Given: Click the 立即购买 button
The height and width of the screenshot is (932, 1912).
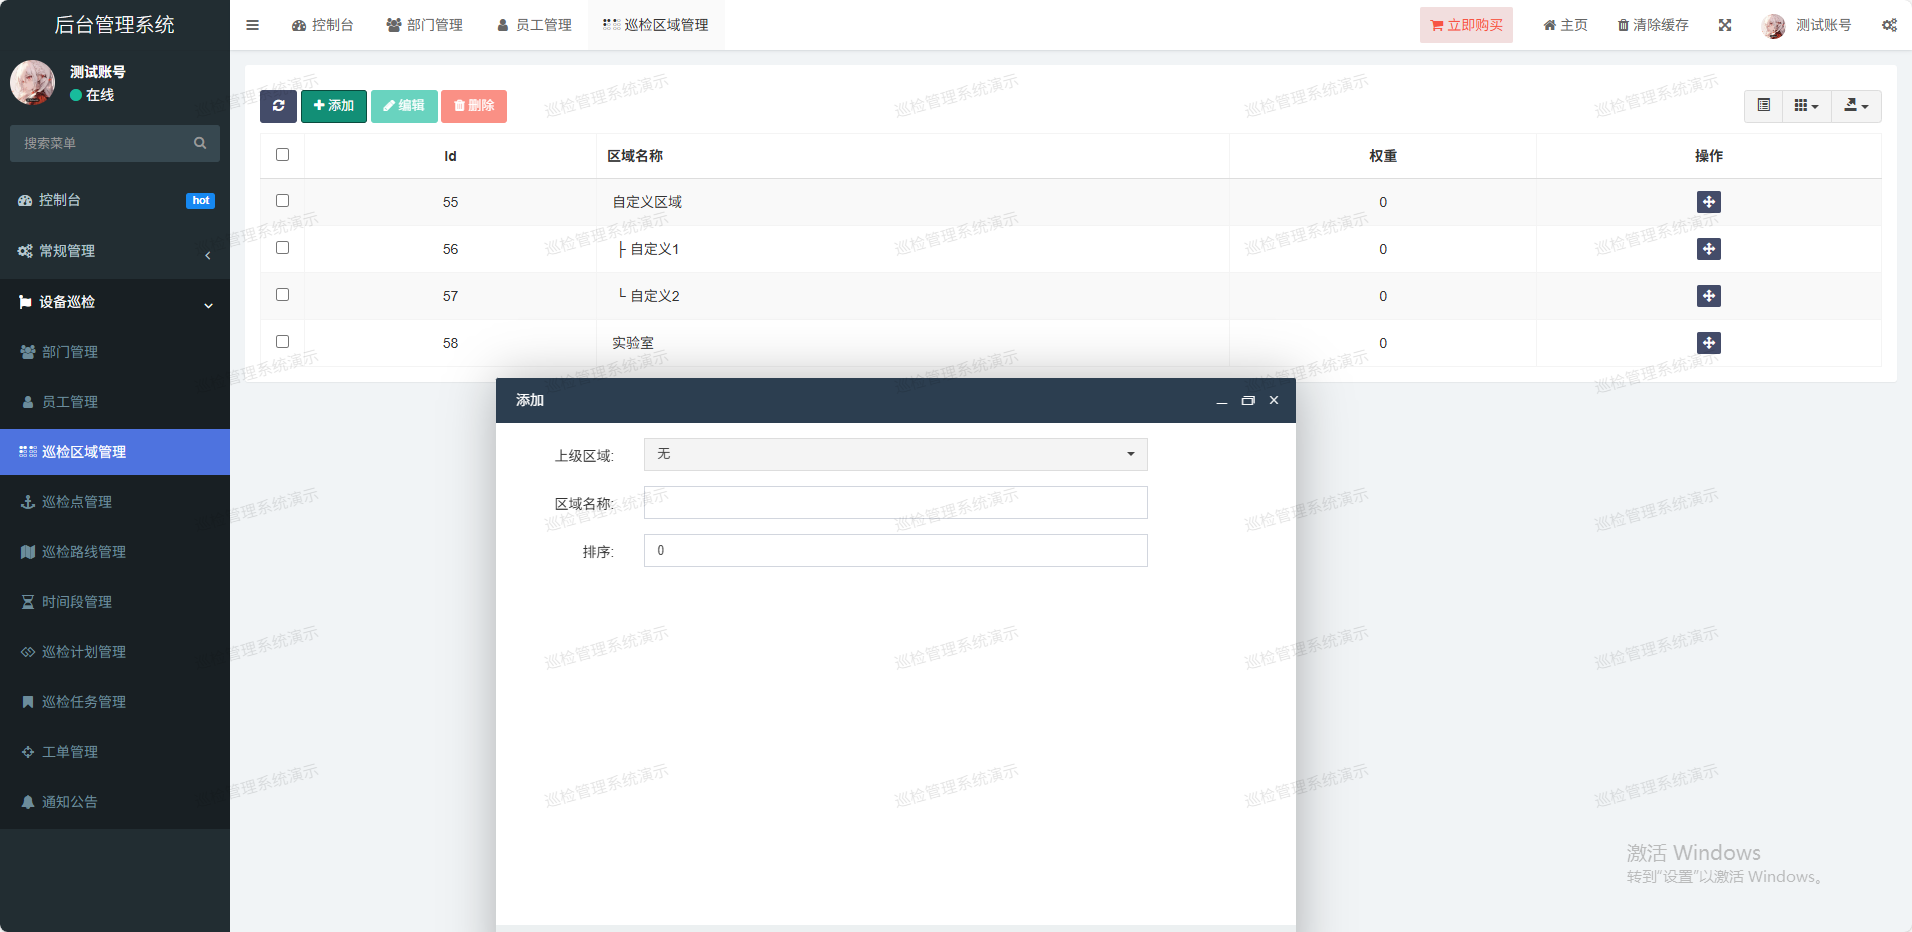Looking at the screenshot, I should point(1466,25).
